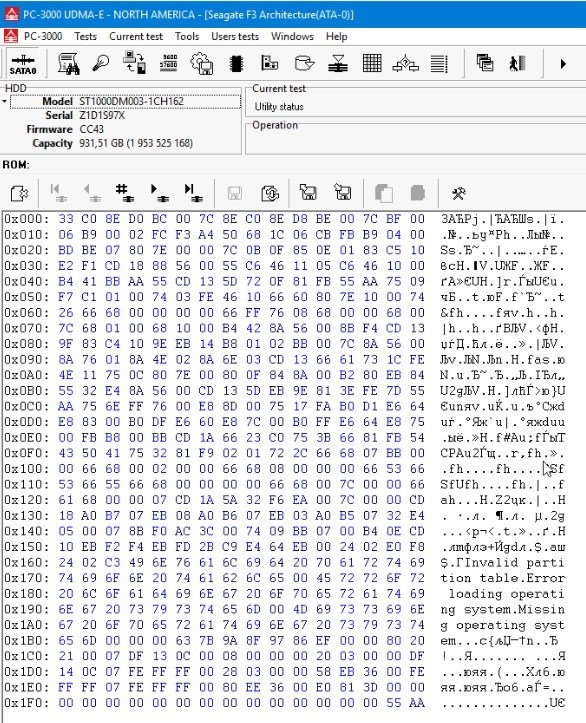
Task: Expand the HDD model dropdown arrow
Action: coord(5,101)
